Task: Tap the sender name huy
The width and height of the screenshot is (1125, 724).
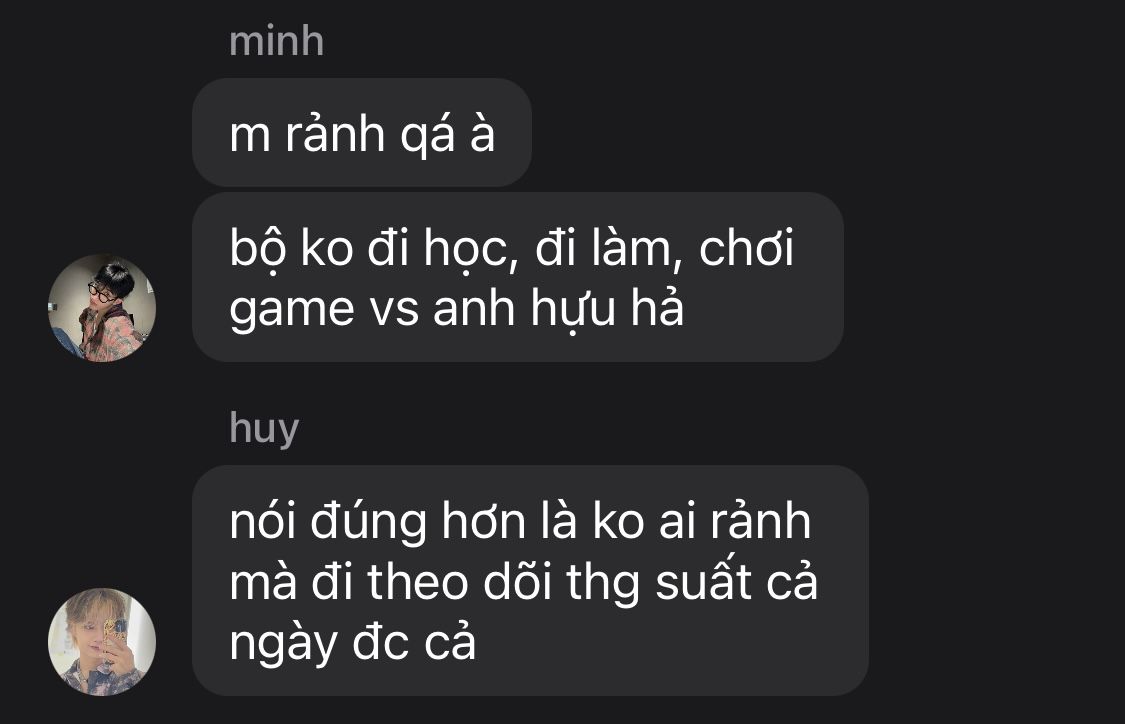Action: coord(264,429)
